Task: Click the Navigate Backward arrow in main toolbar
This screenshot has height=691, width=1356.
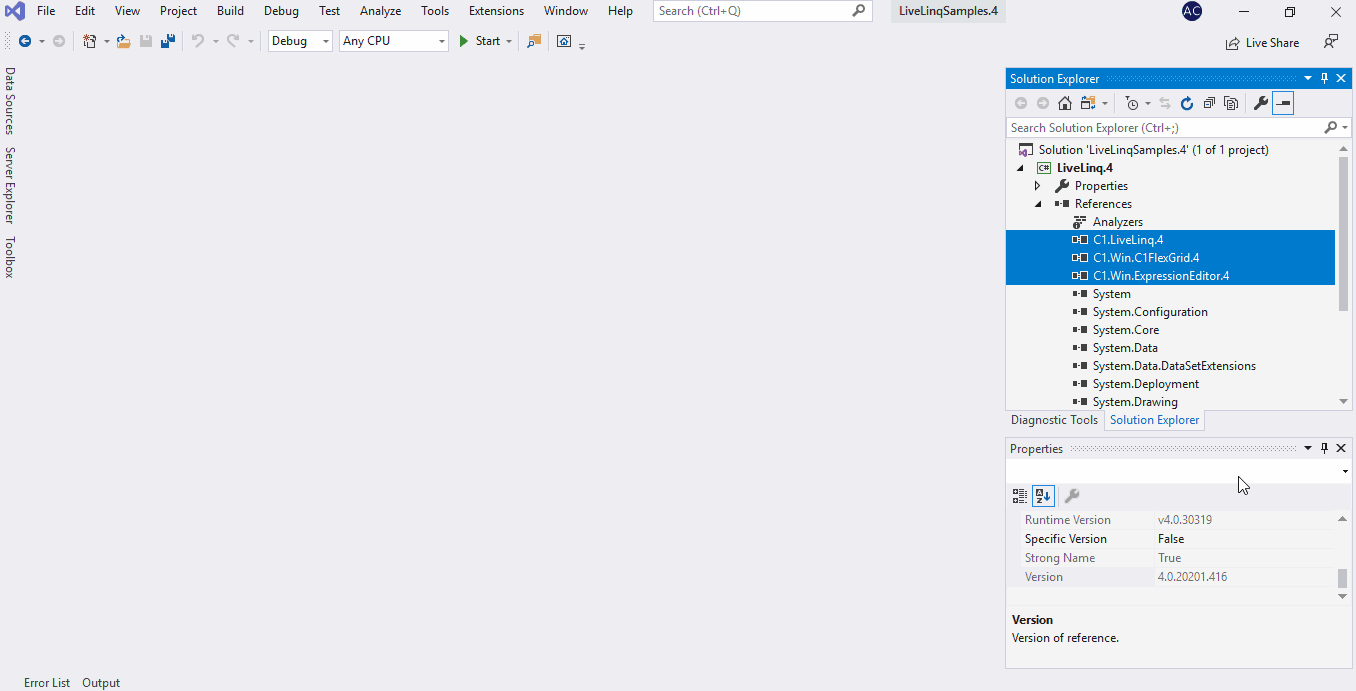Action: pos(25,41)
